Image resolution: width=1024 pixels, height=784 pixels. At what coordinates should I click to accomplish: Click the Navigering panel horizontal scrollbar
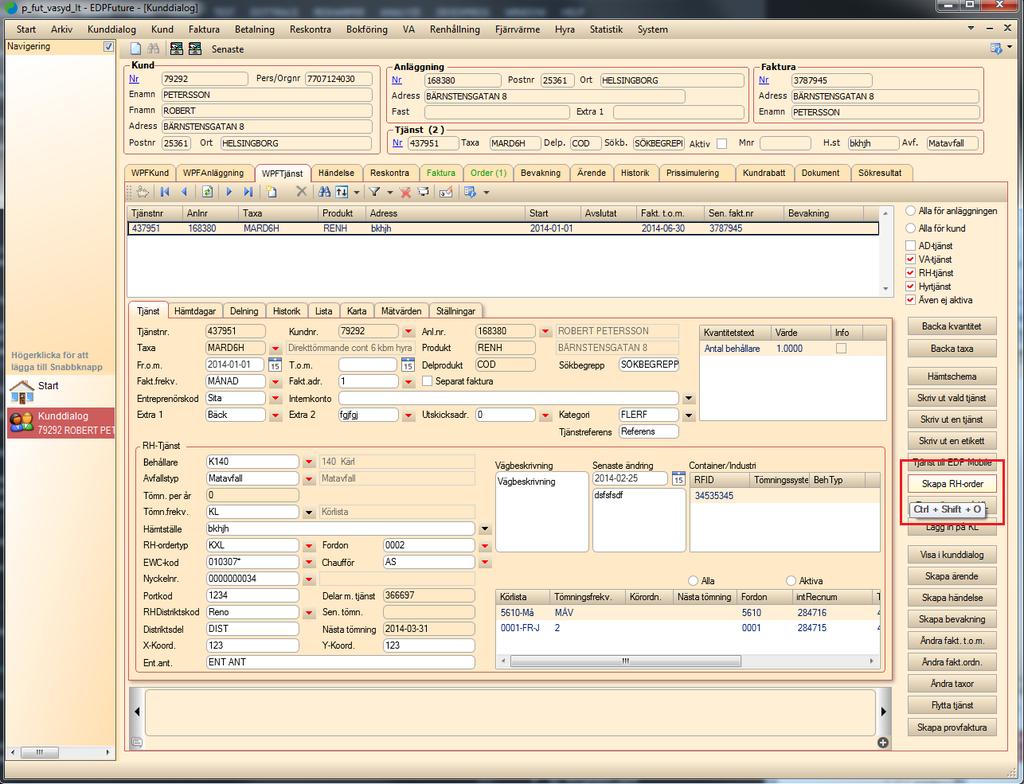[x=39, y=753]
